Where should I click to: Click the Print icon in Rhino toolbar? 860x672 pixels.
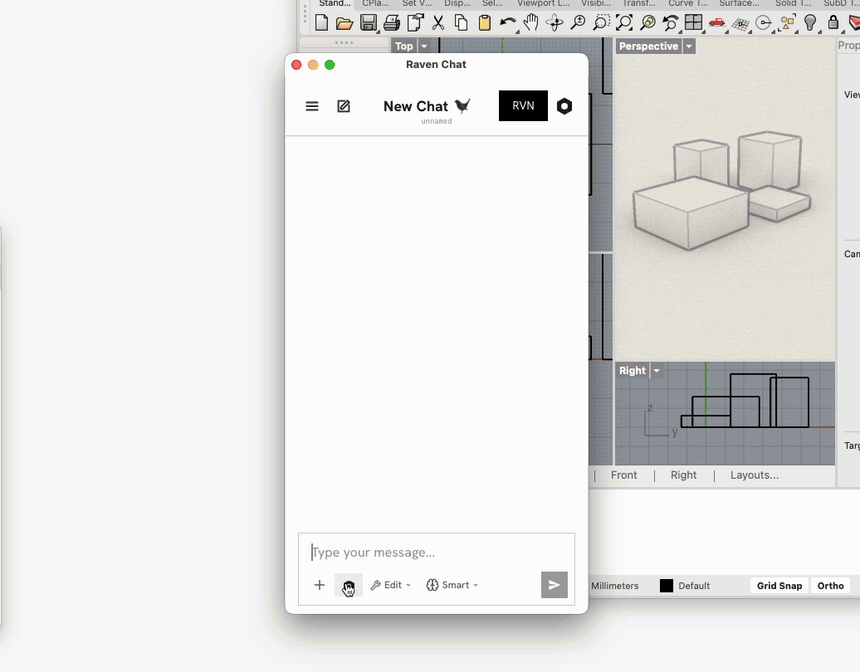[392, 22]
